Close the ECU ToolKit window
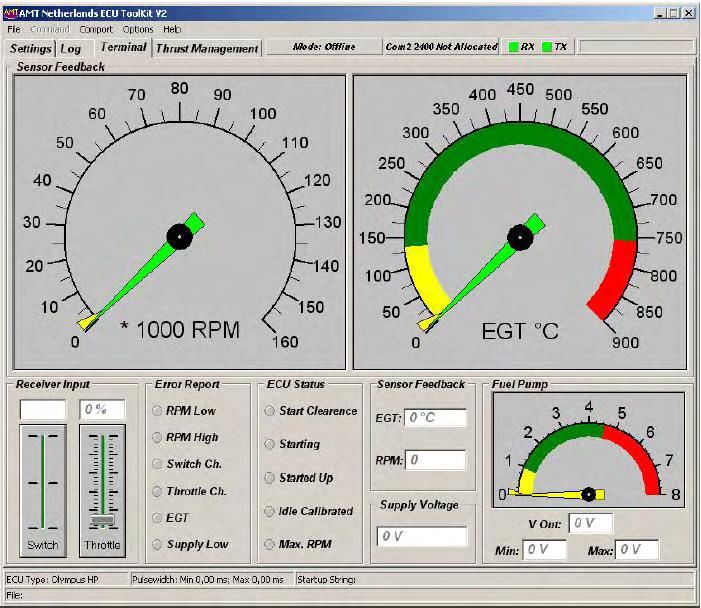 tap(689, 13)
